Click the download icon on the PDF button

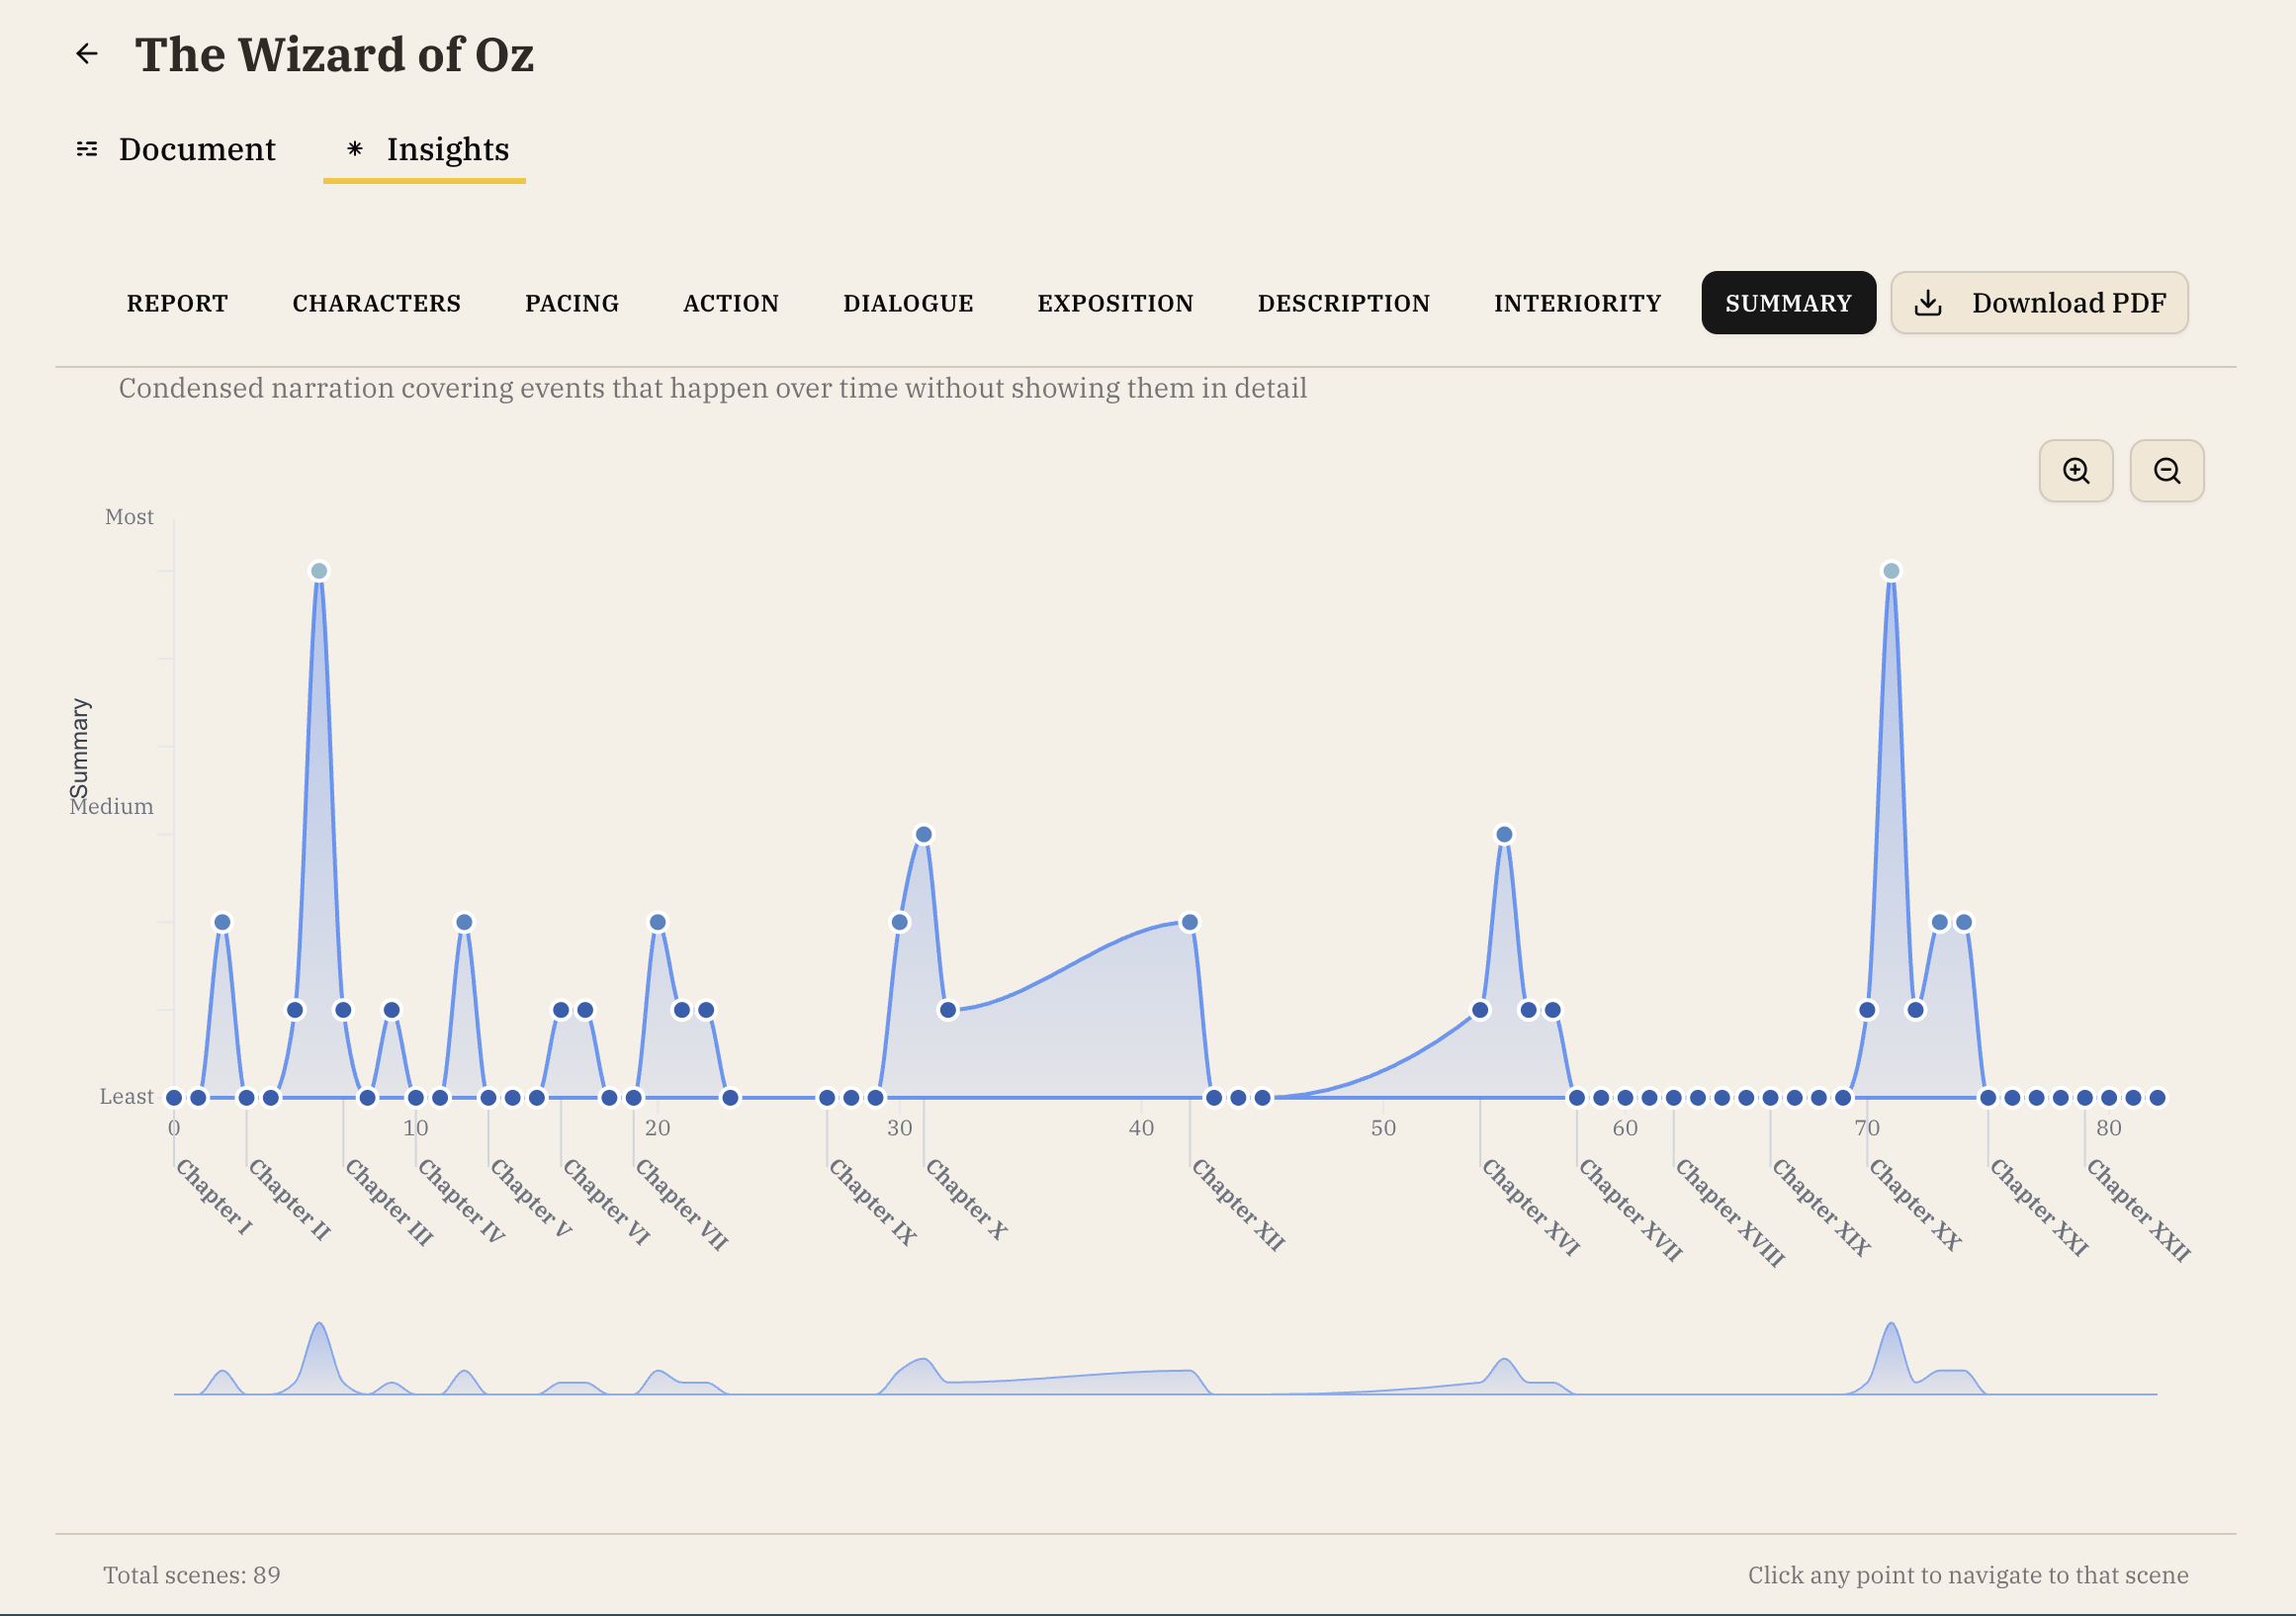[1927, 303]
